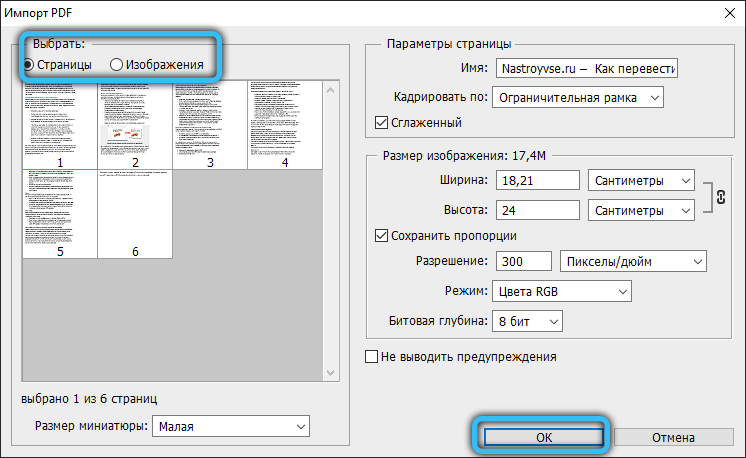Select the Страницы radio button

[28, 64]
